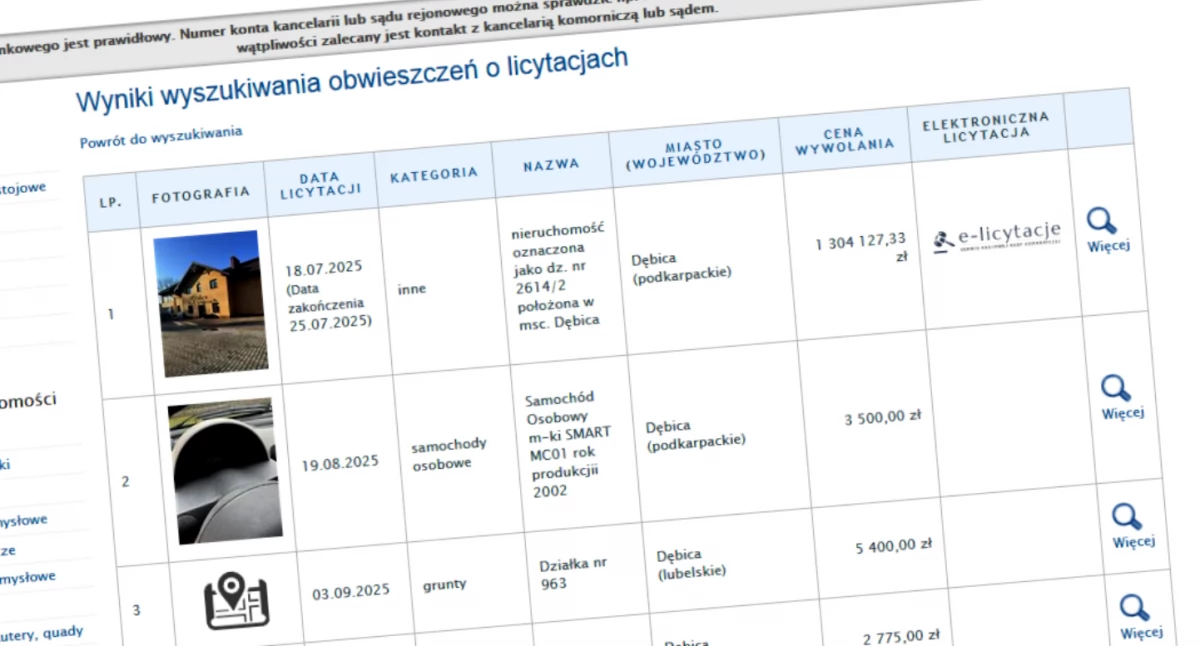Click the Powrót do wyszukiwania link
1200x646 pixels.
[x=161, y=137]
